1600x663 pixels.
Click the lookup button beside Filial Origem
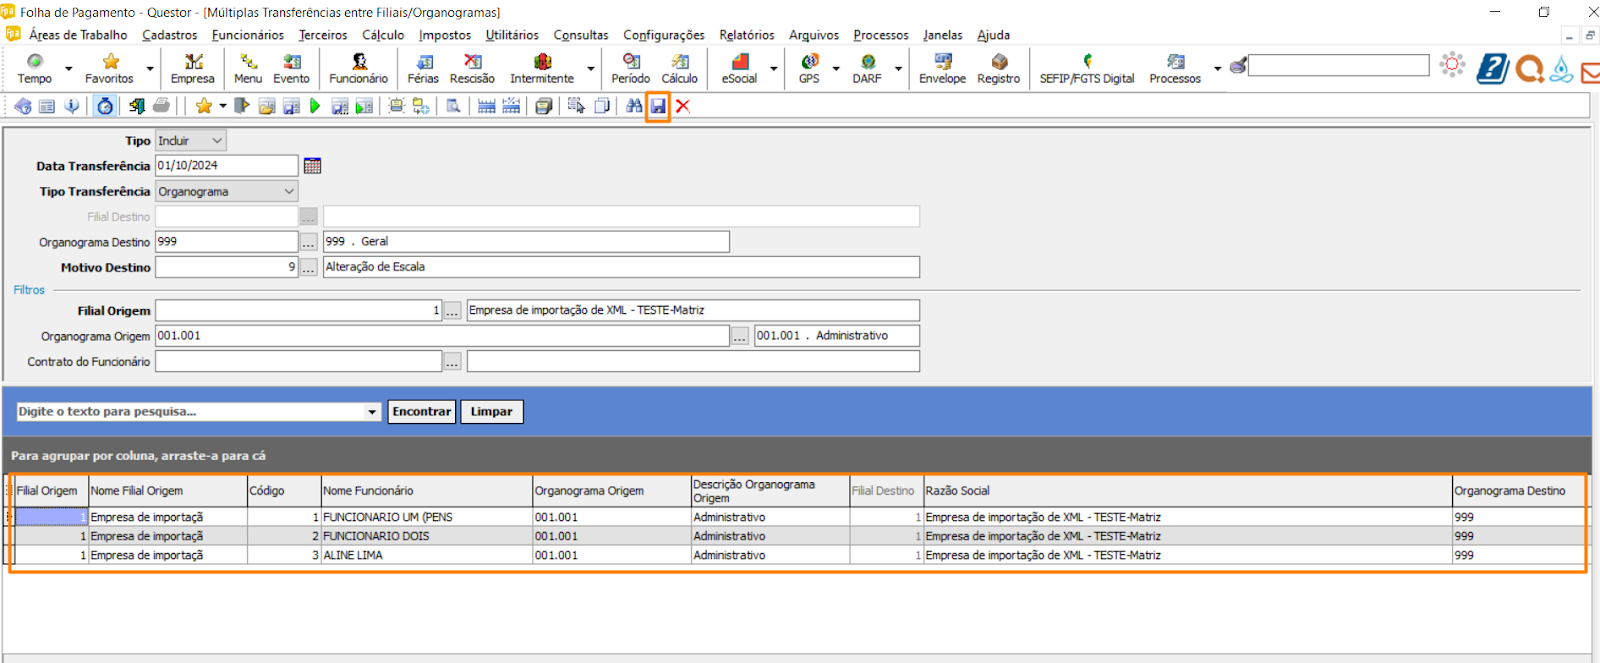pos(453,311)
